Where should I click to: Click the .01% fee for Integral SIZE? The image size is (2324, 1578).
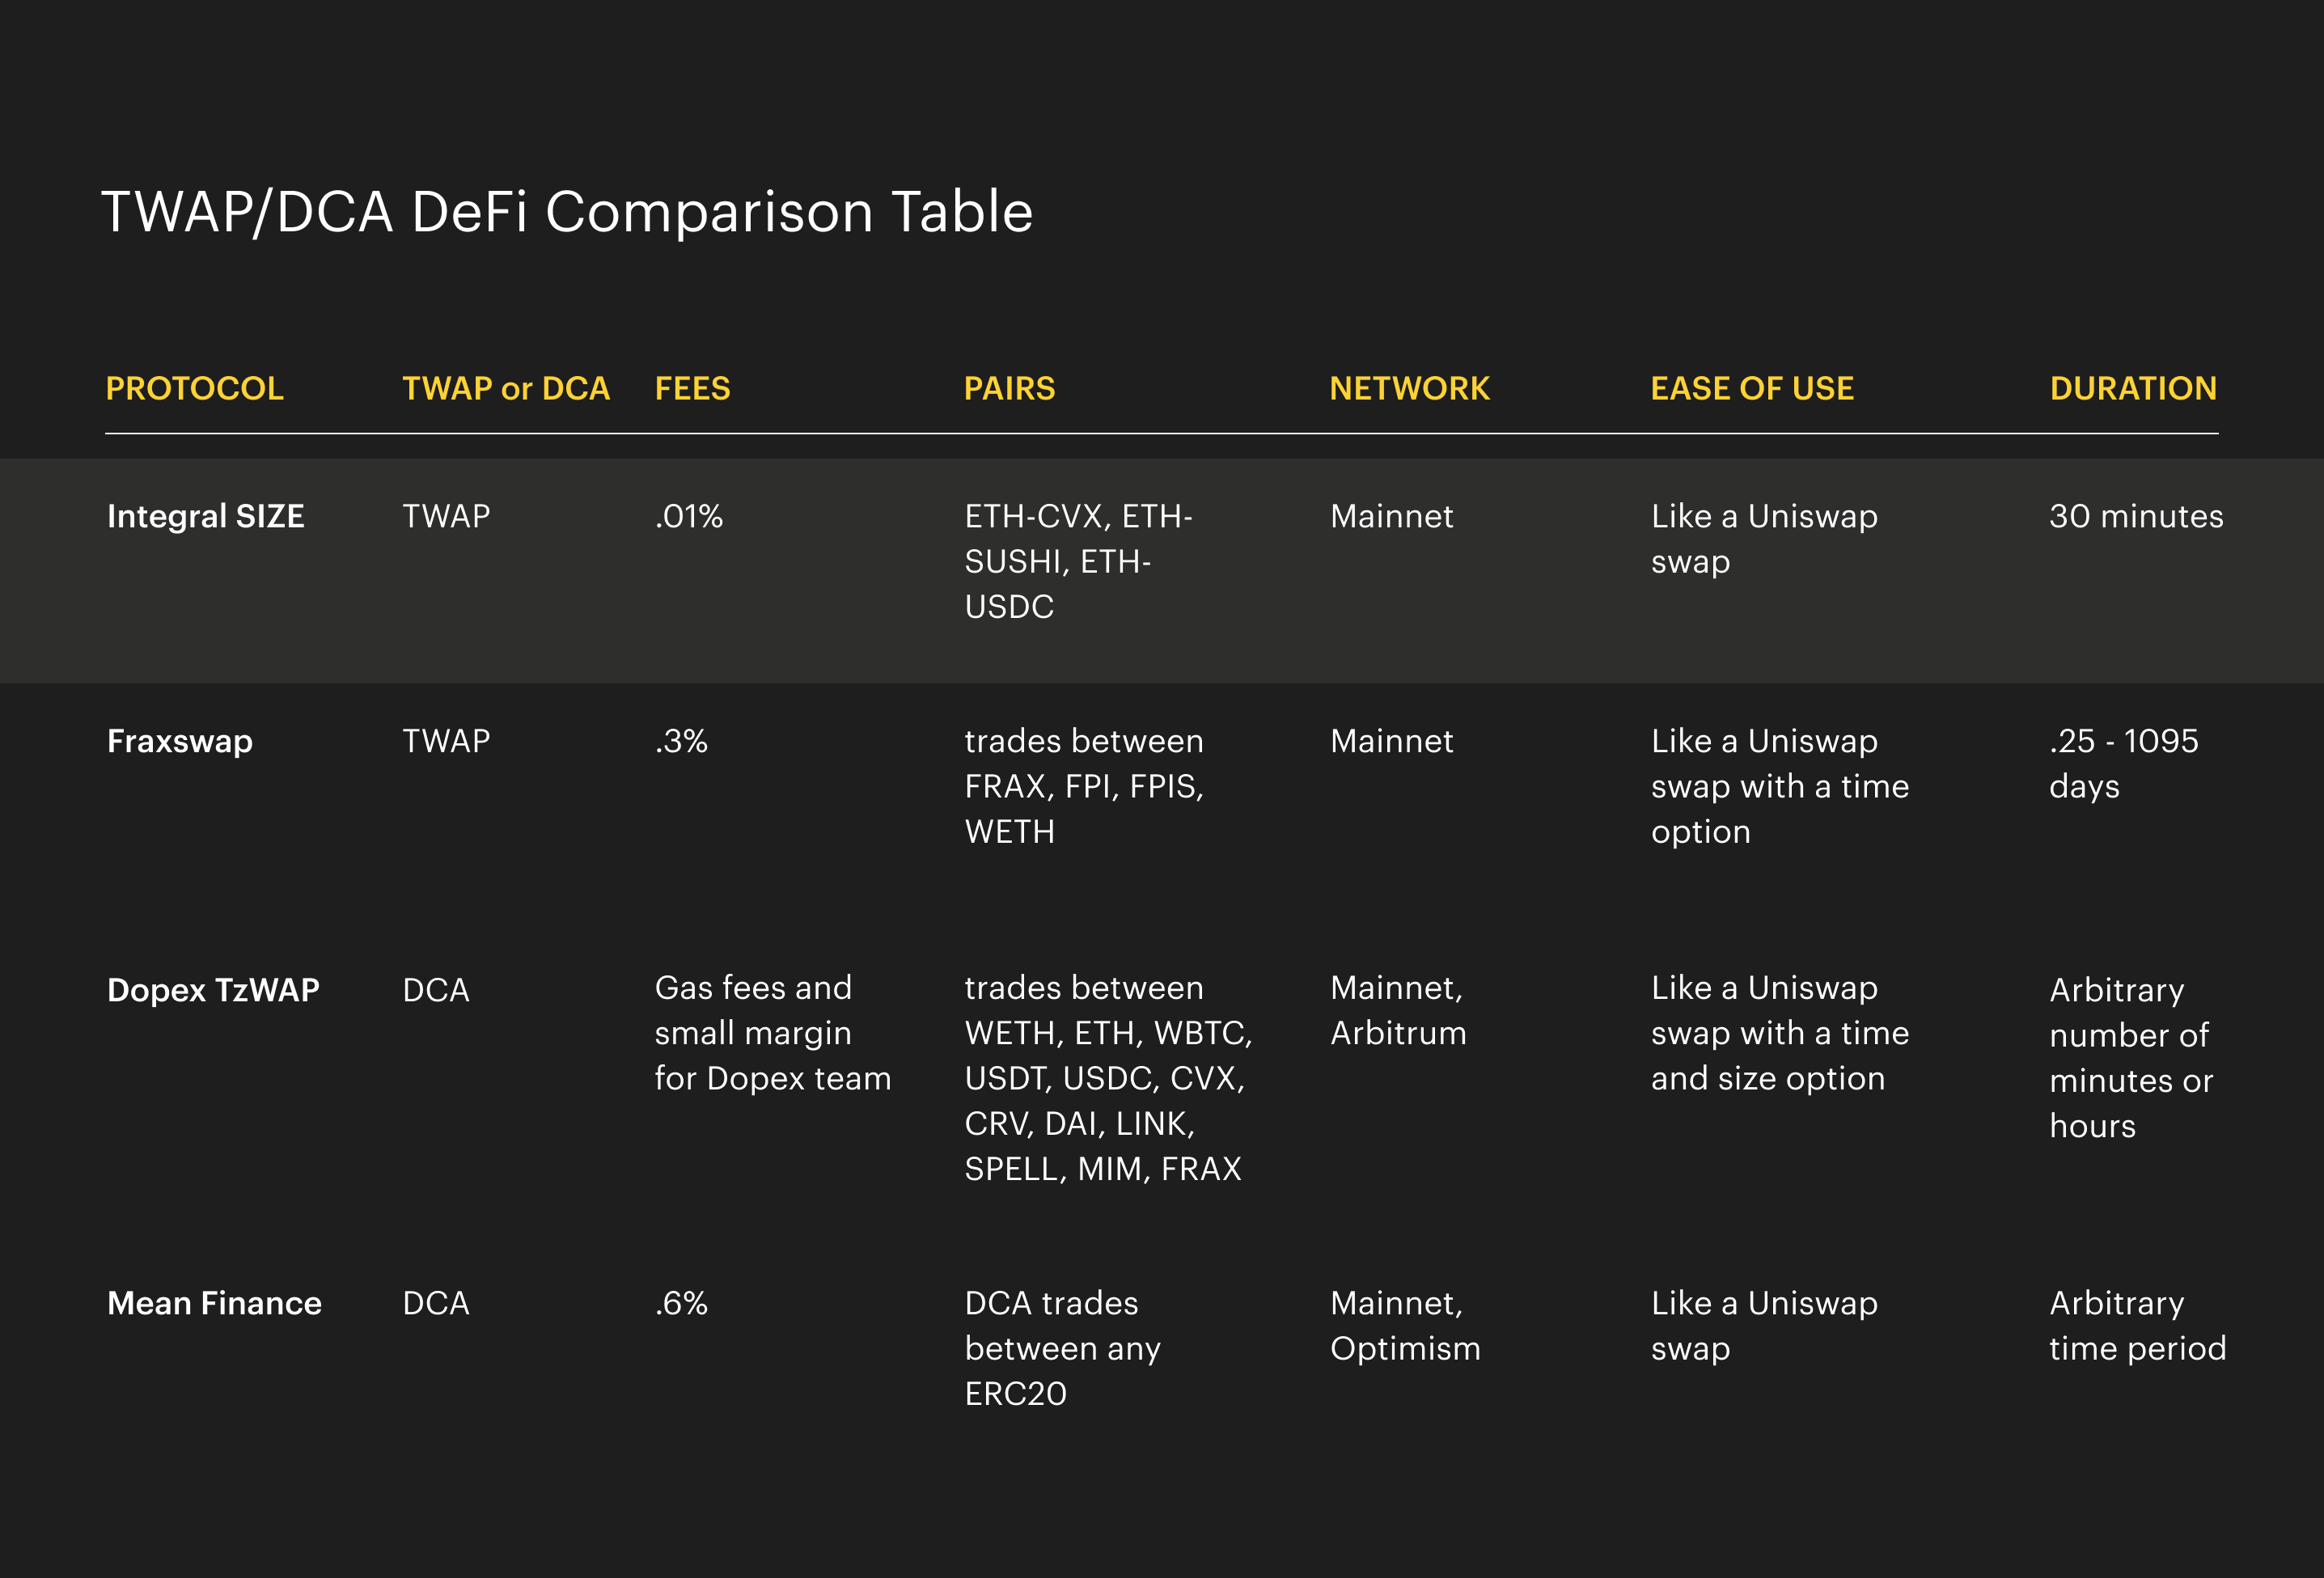click(x=689, y=516)
